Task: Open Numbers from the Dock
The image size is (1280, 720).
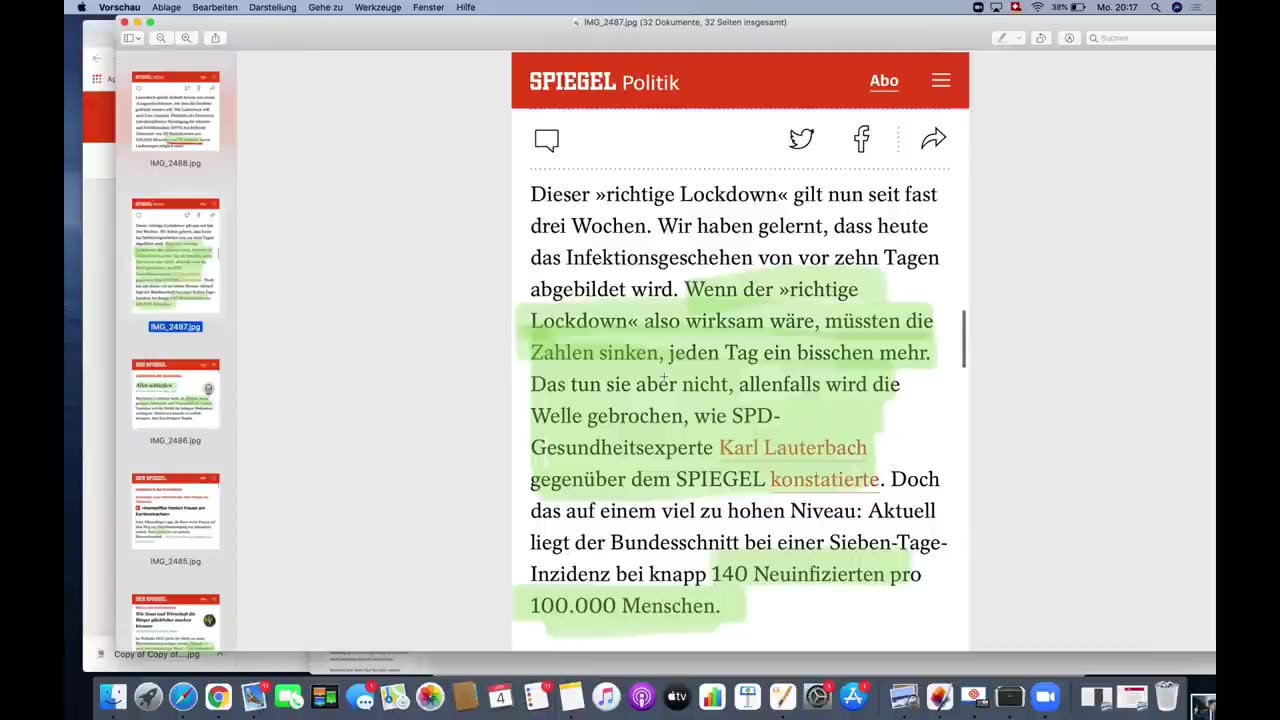Action: coord(712,697)
